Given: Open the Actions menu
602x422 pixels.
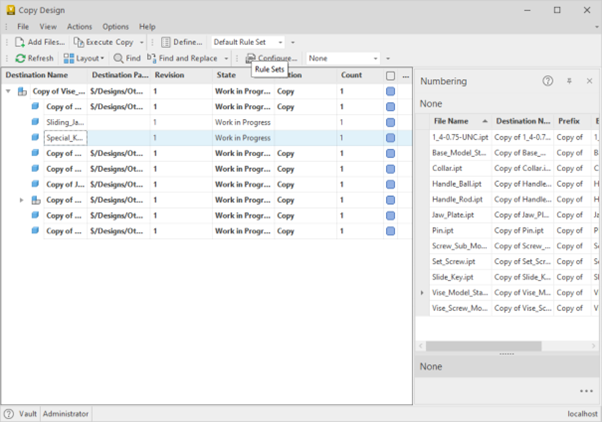Looking at the screenshot, I should point(79,26).
